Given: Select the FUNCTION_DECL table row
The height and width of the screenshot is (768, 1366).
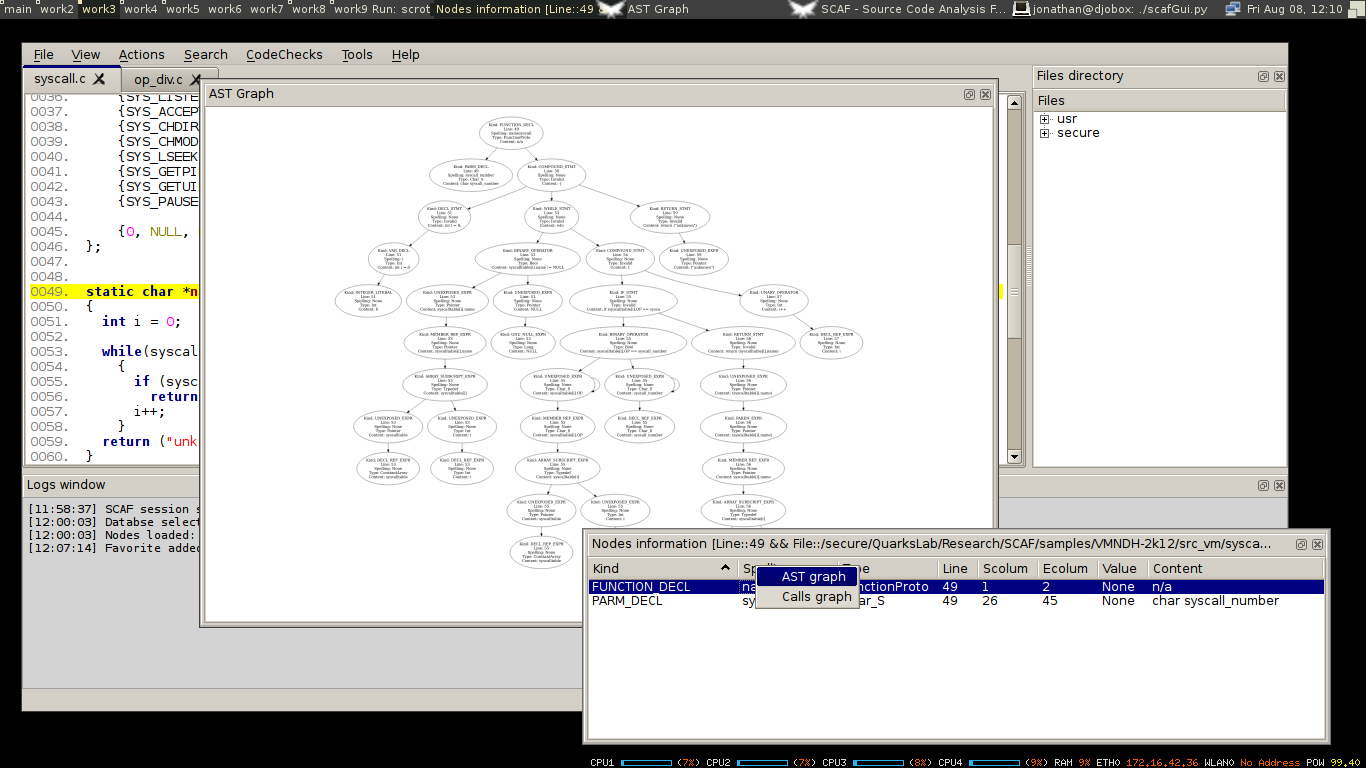Looking at the screenshot, I should click(956, 587).
